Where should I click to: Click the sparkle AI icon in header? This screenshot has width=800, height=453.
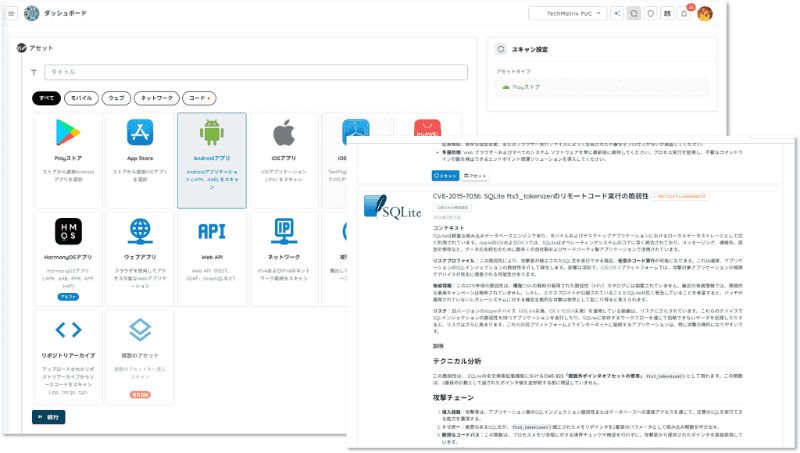(x=617, y=14)
